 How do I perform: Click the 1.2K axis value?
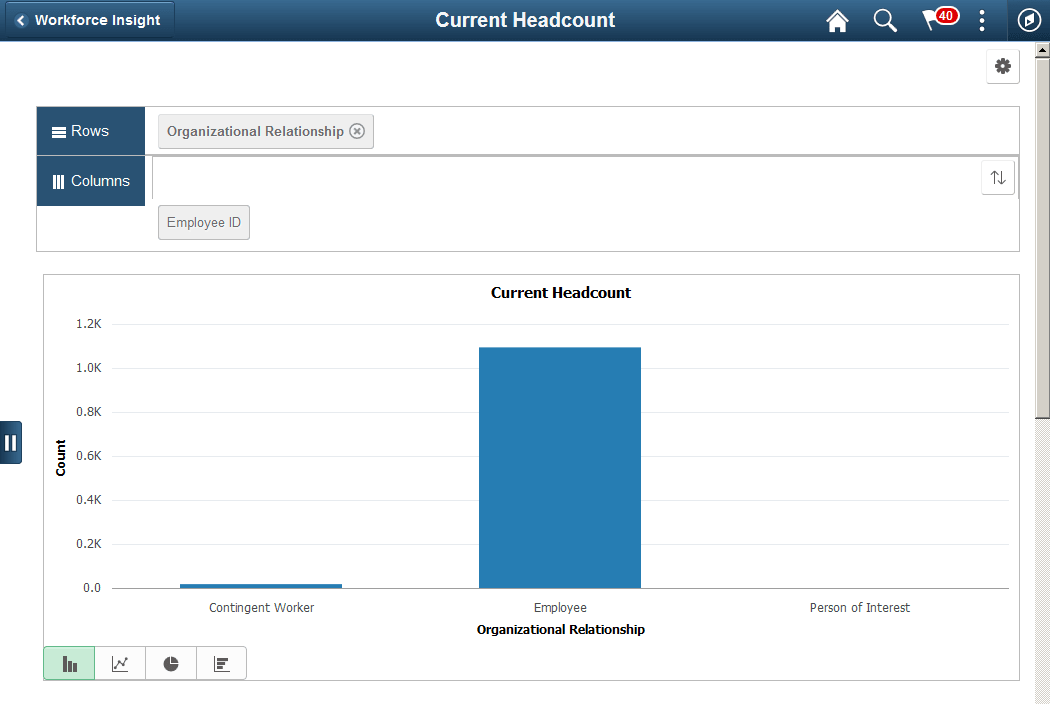[x=88, y=324]
